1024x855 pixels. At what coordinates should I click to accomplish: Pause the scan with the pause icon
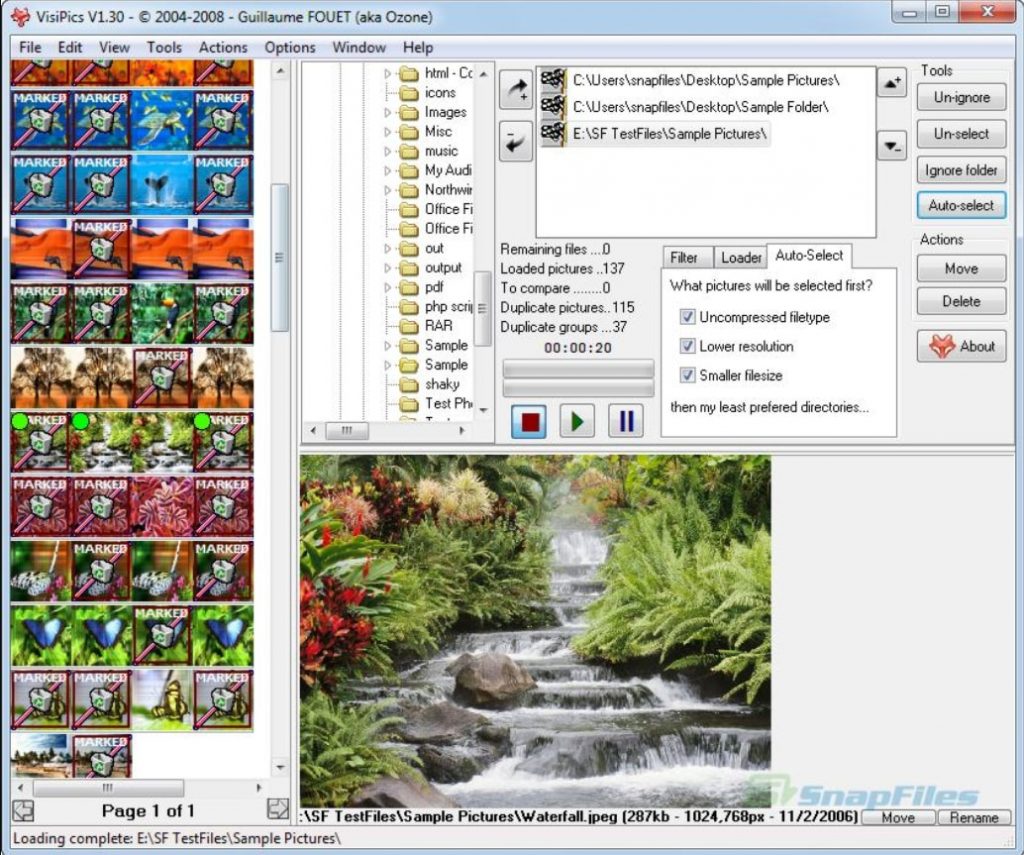(x=625, y=420)
